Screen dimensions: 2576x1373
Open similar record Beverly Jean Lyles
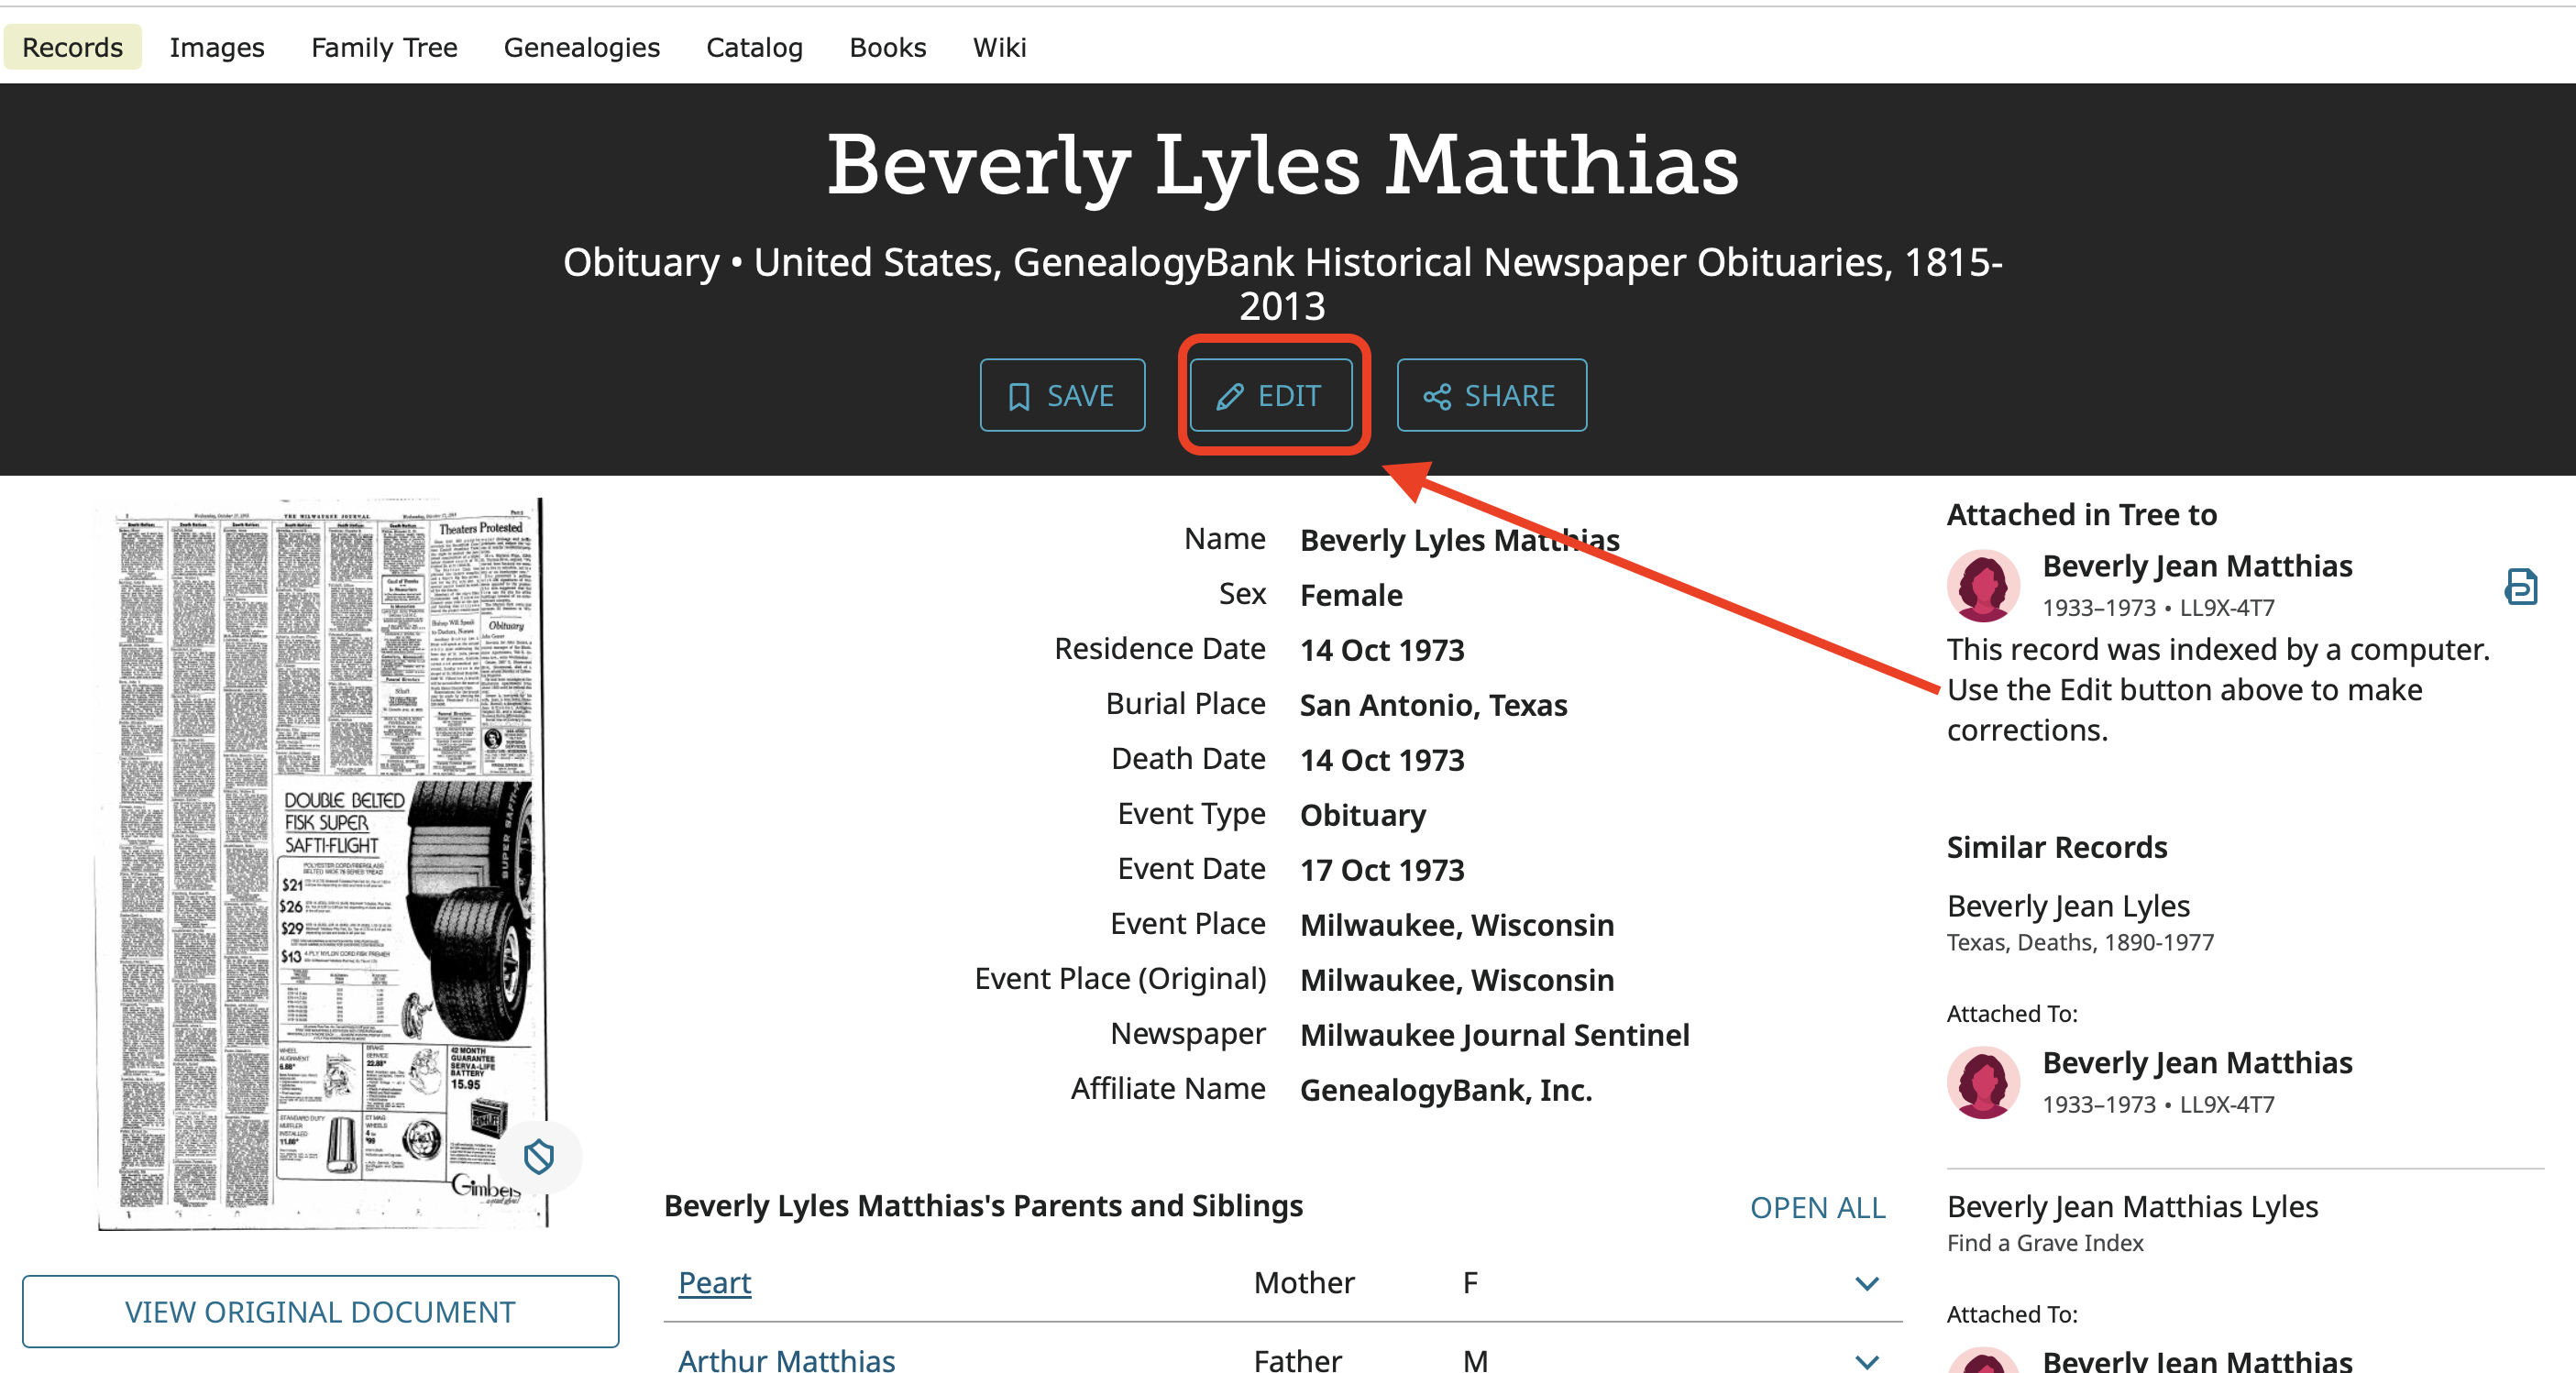pos(2068,906)
